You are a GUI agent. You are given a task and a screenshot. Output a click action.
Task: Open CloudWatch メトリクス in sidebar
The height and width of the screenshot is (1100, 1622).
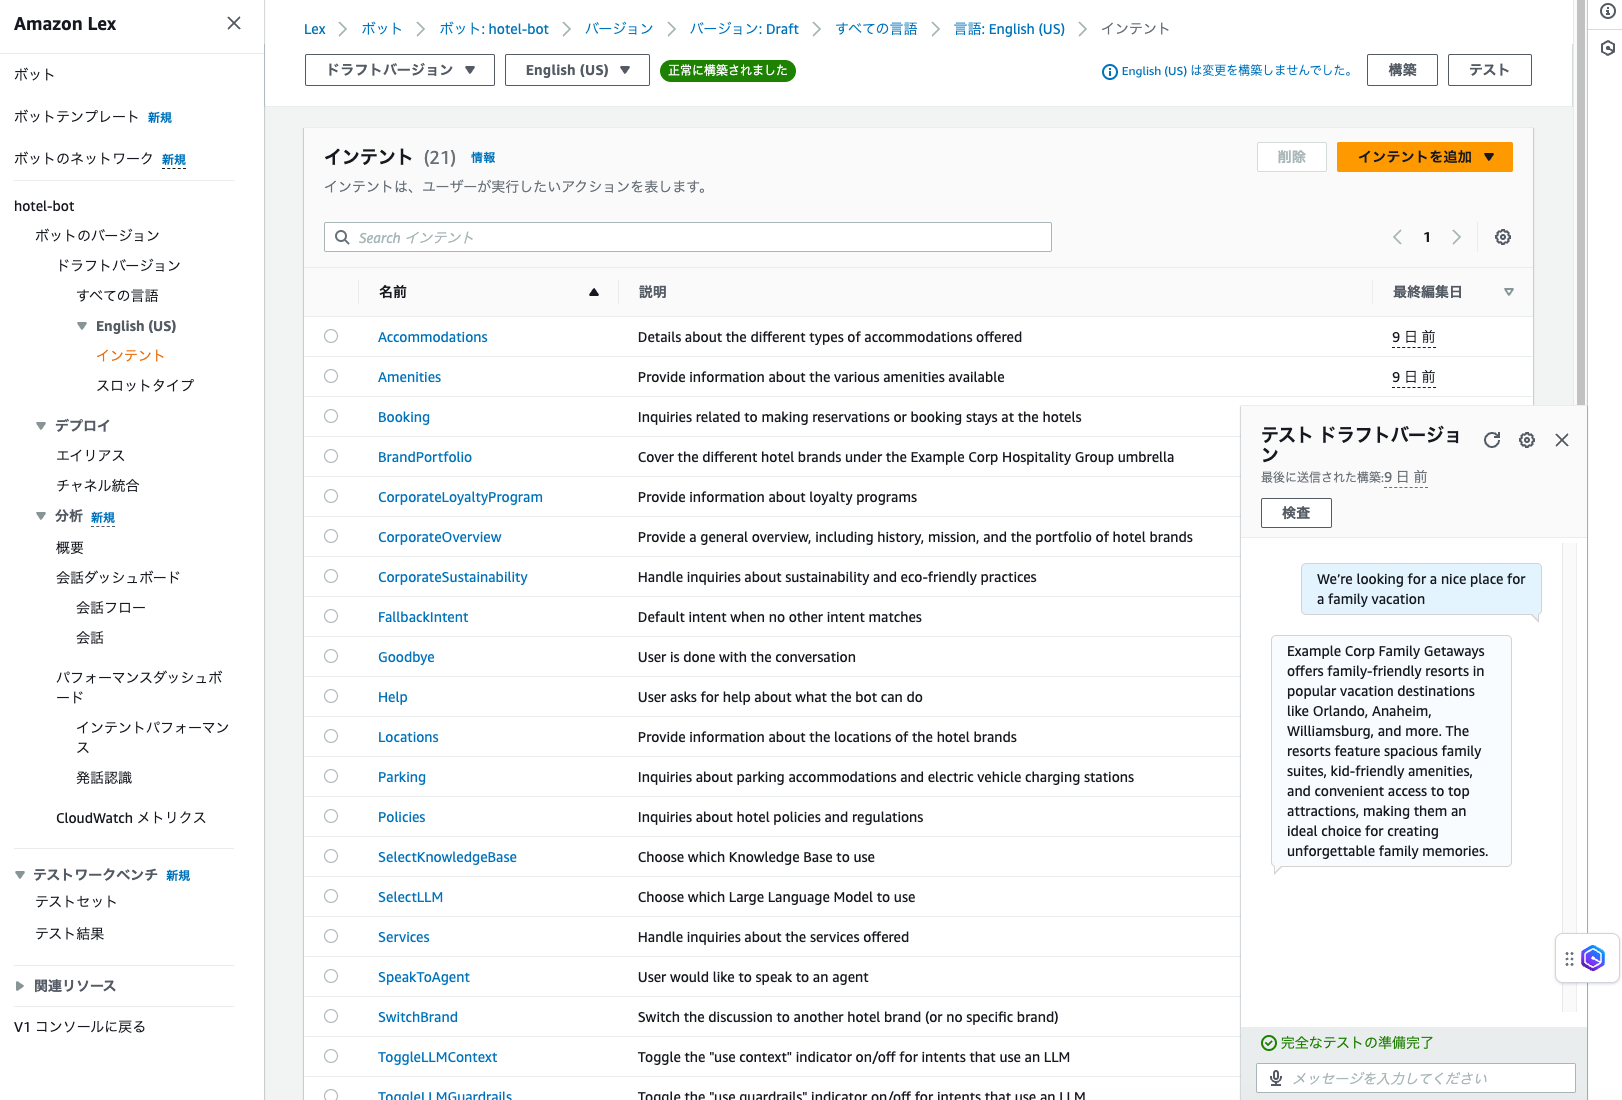click(x=131, y=818)
